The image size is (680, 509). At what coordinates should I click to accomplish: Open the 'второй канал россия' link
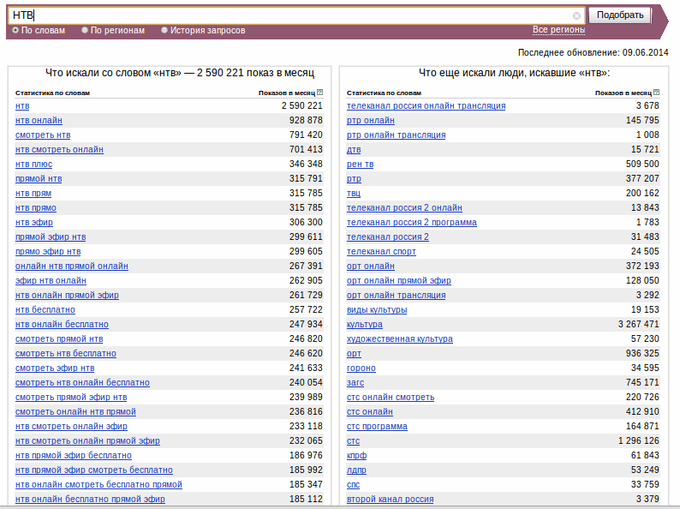(x=390, y=499)
